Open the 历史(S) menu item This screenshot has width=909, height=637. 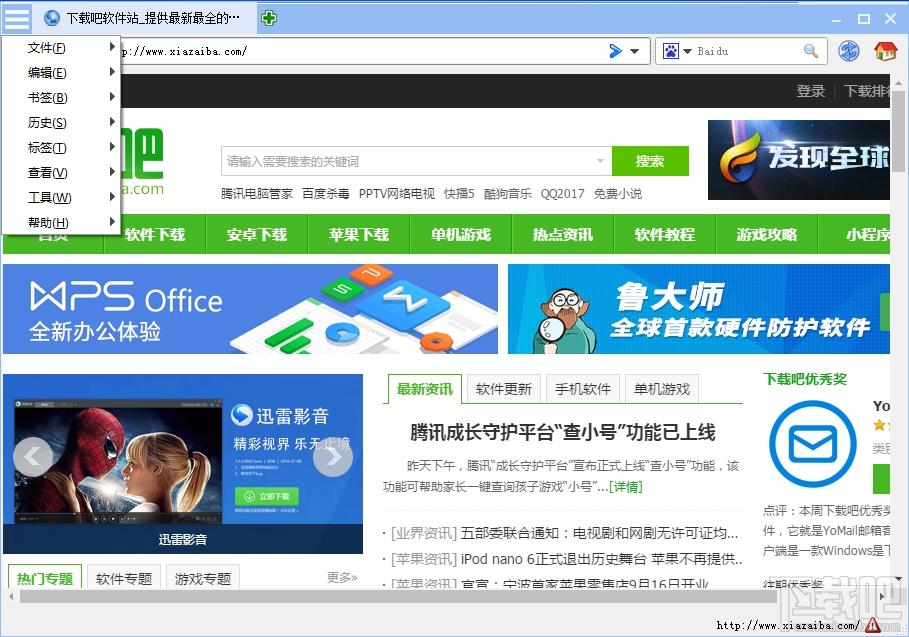pyautogui.click(x=61, y=122)
